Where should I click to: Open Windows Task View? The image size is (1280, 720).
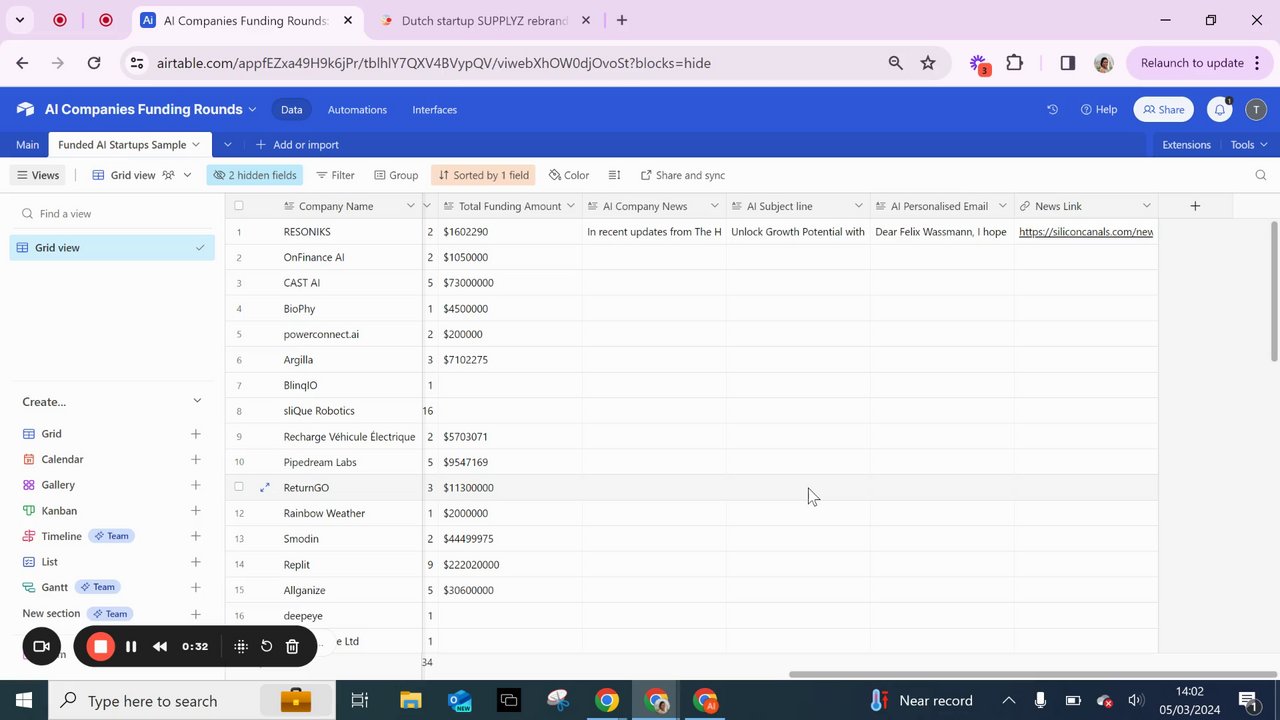(x=360, y=700)
